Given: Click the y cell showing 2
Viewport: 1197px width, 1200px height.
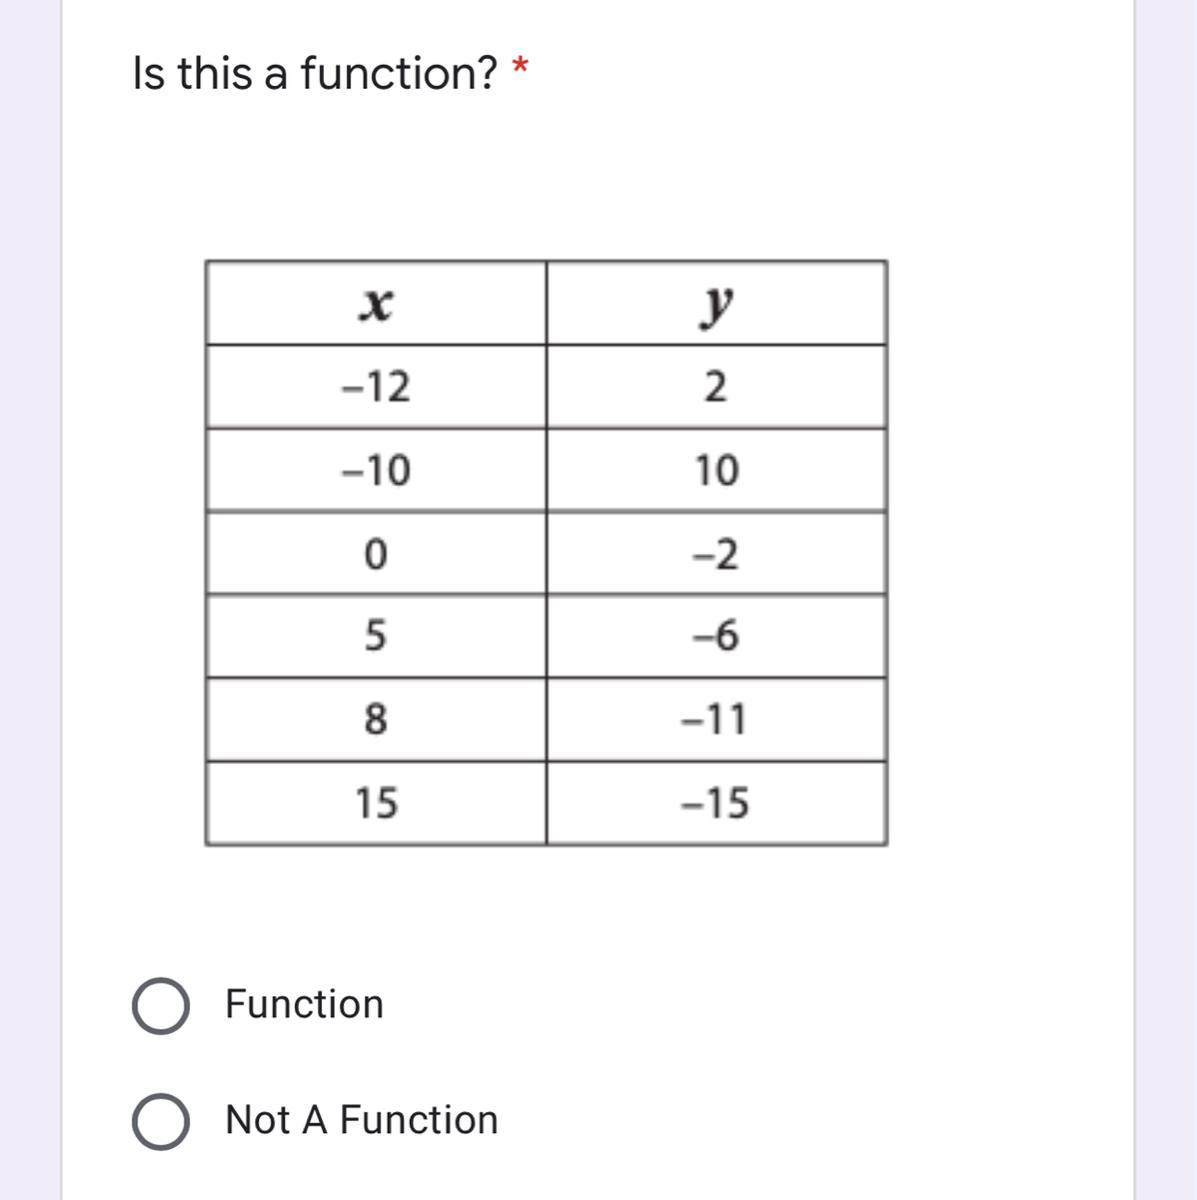Looking at the screenshot, I should point(716,387).
